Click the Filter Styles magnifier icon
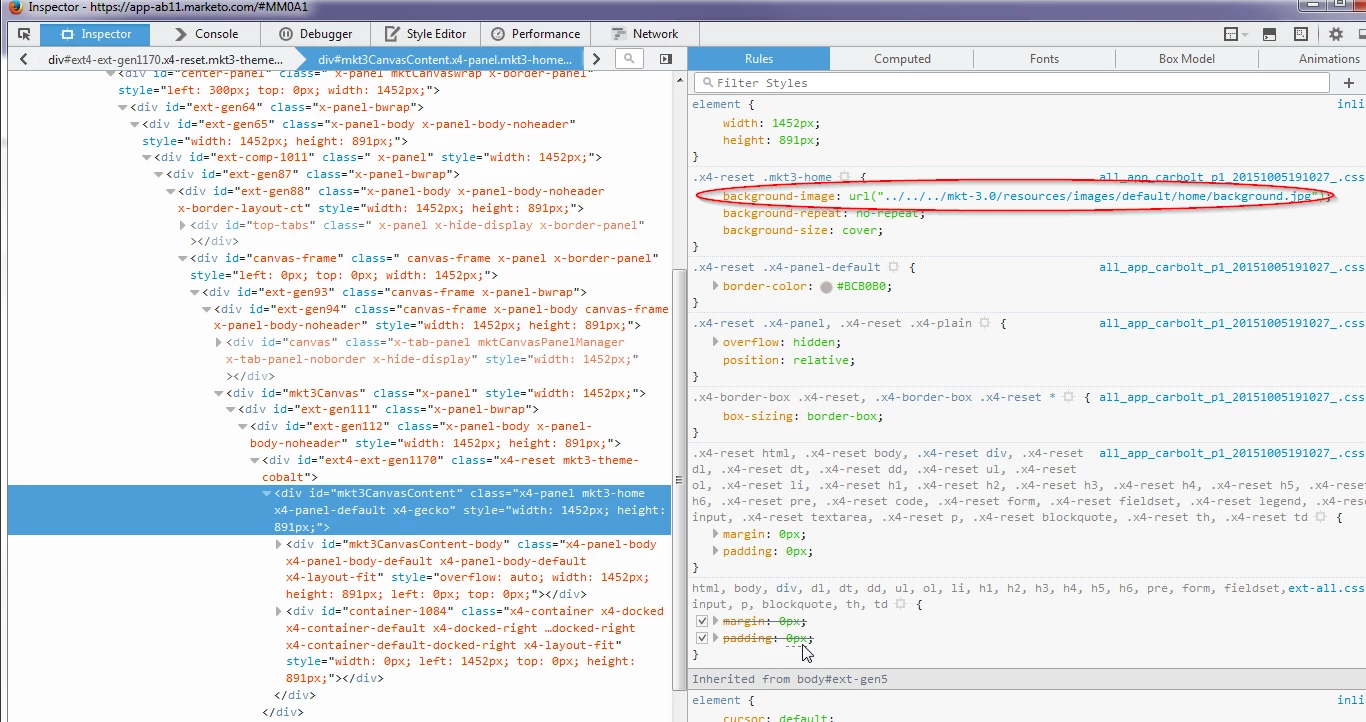Viewport: 1366px width, 722px height. (x=708, y=83)
